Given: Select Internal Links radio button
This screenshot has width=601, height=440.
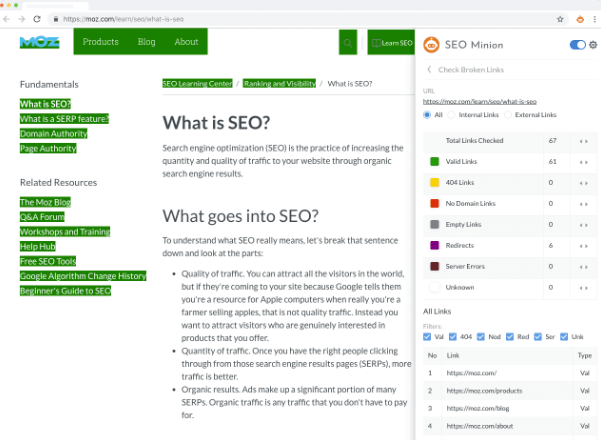Looking at the screenshot, I should 451,115.
